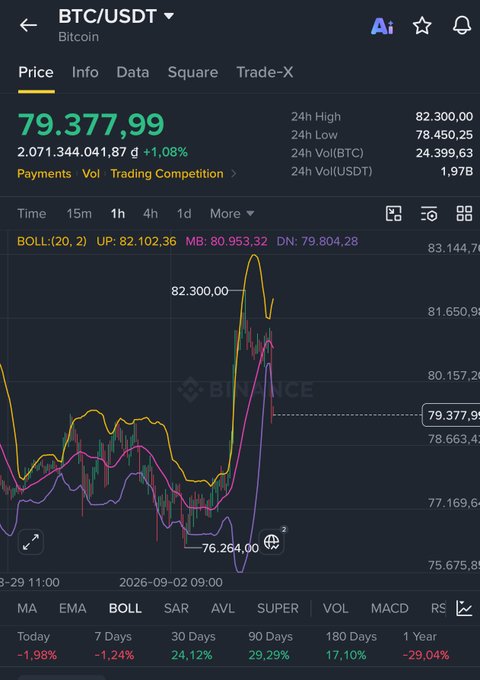Click the 180 Days 17,10% performance
Image resolution: width=480 pixels, height=680 pixels.
(351, 646)
